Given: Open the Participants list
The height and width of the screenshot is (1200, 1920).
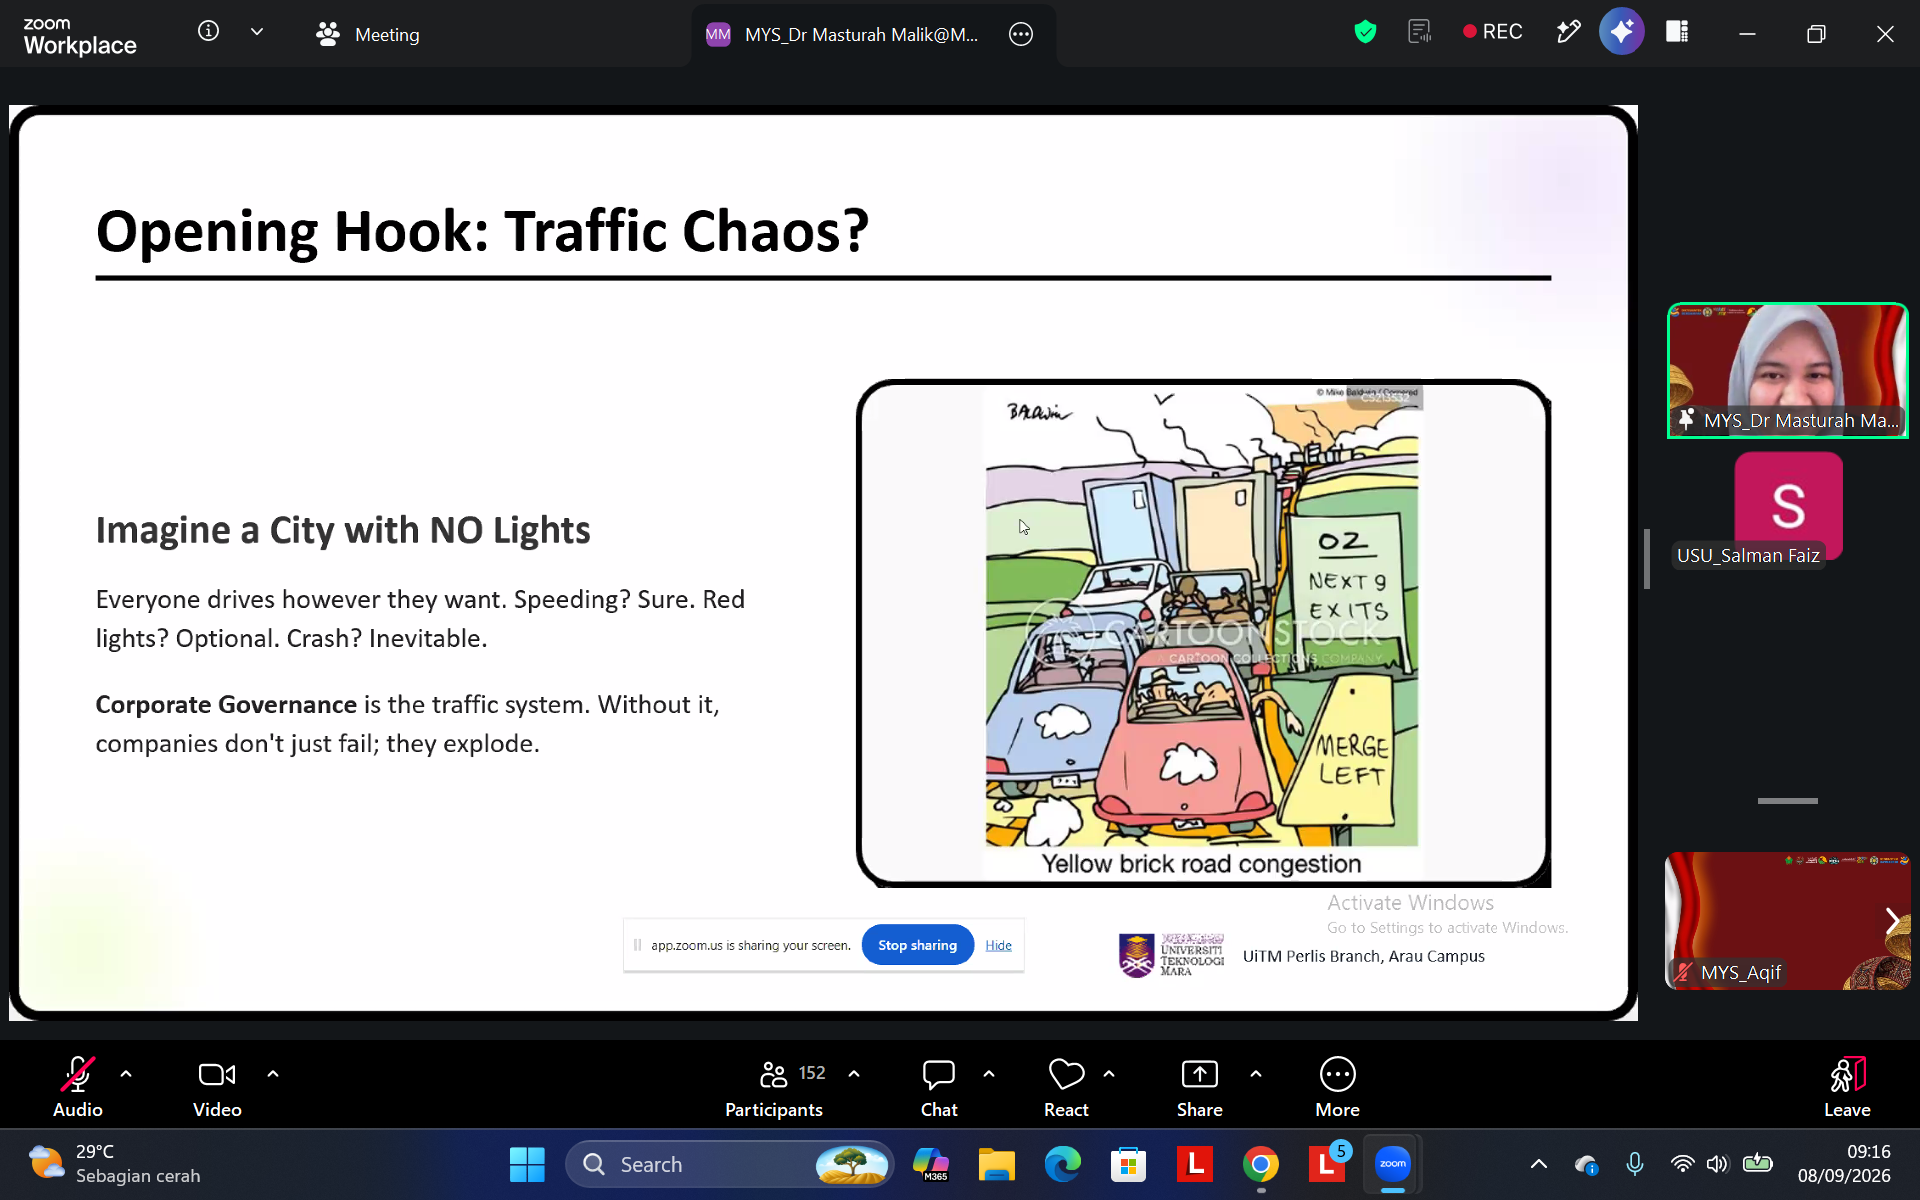Looking at the screenshot, I should [x=774, y=1088].
